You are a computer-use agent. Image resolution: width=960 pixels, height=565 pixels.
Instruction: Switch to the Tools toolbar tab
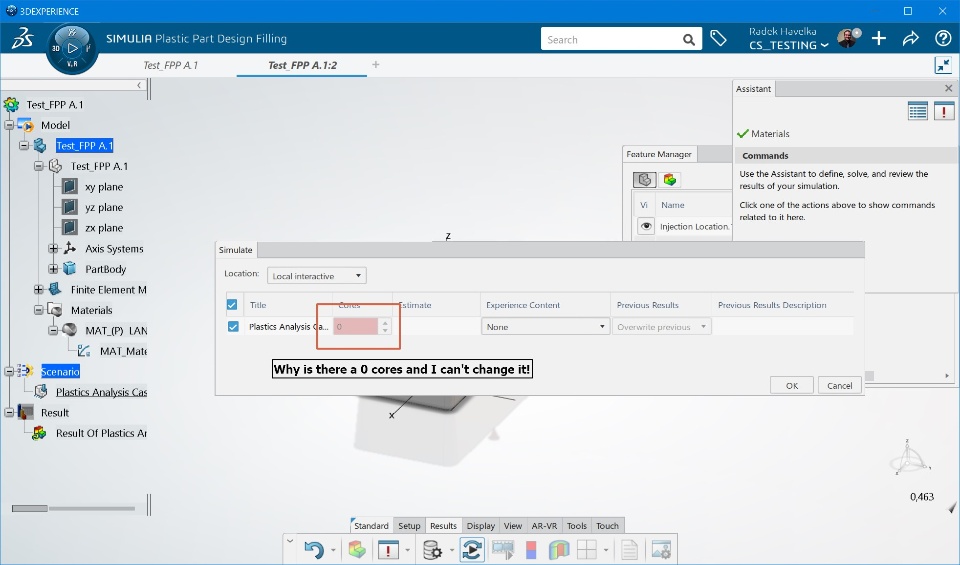click(577, 526)
